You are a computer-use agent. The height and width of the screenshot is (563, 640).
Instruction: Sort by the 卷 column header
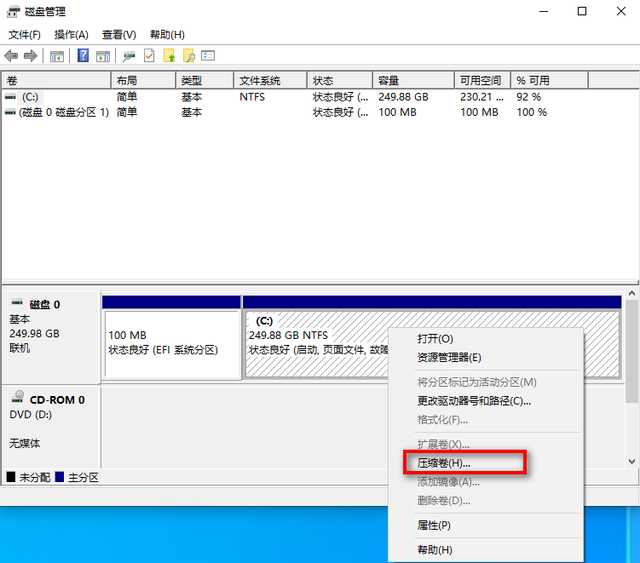(x=57, y=80)
